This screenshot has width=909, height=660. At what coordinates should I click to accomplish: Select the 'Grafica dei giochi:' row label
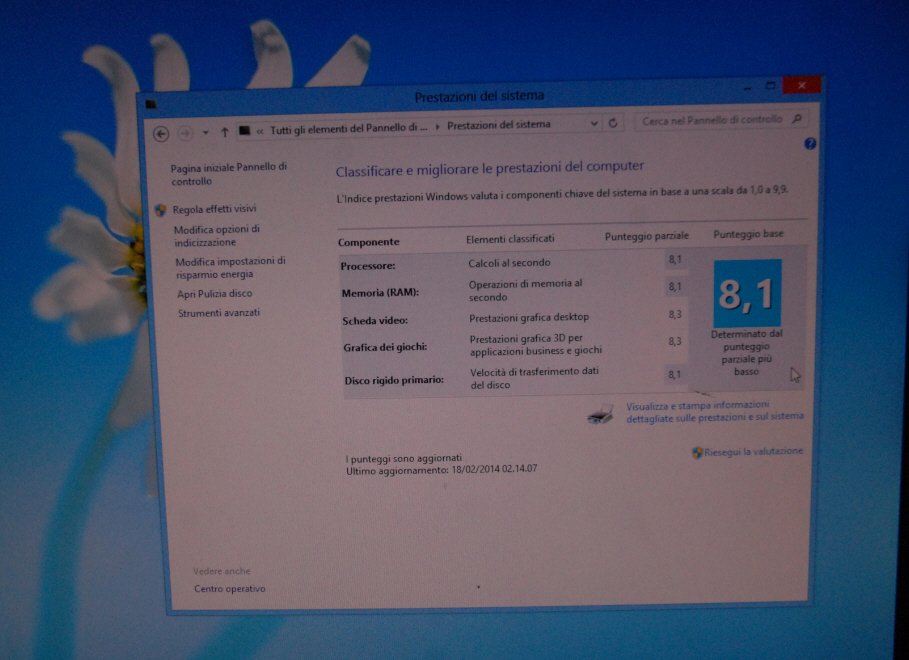[x=385, y=347]
